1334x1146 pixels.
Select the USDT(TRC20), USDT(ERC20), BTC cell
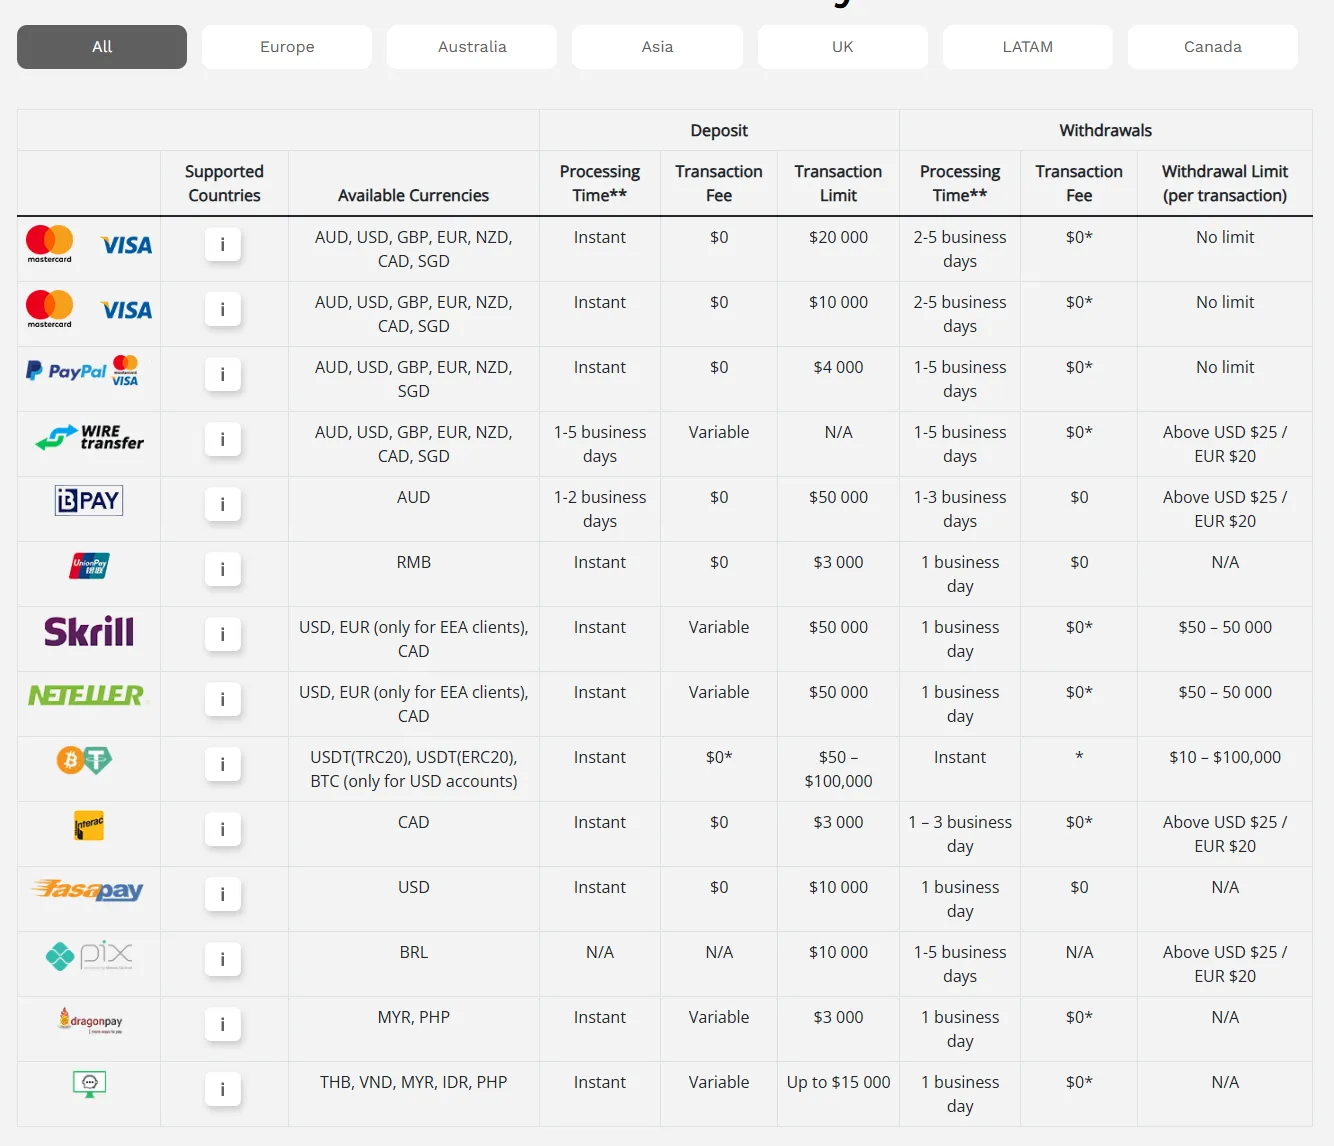coord(414,770)
